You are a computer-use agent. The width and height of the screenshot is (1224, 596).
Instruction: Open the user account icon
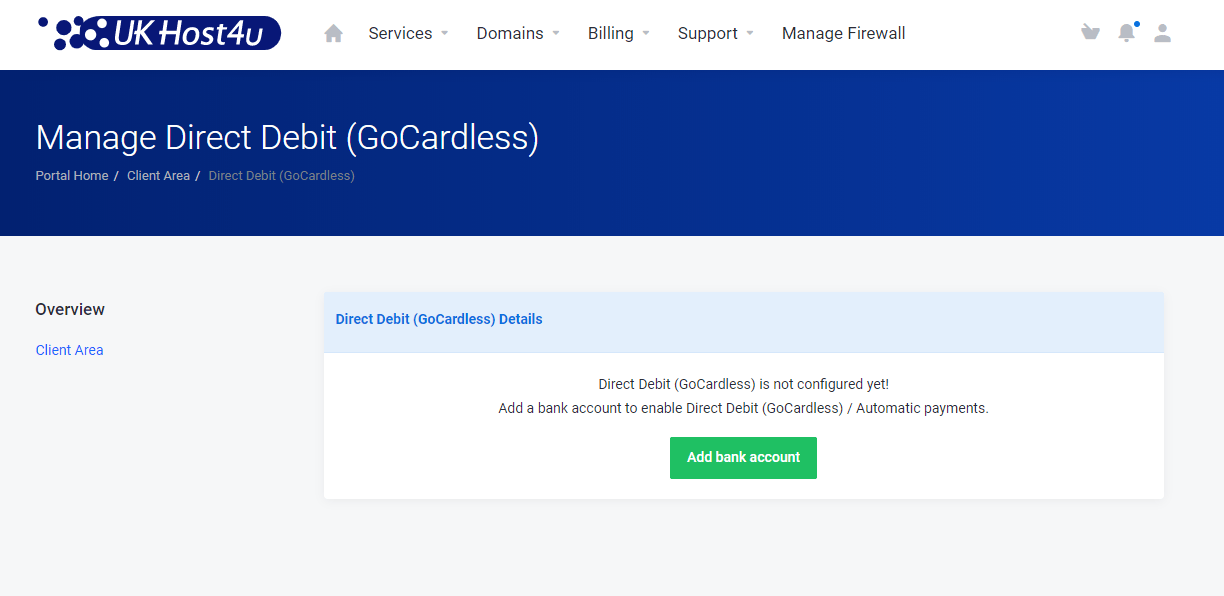[x=1162, y=33]
